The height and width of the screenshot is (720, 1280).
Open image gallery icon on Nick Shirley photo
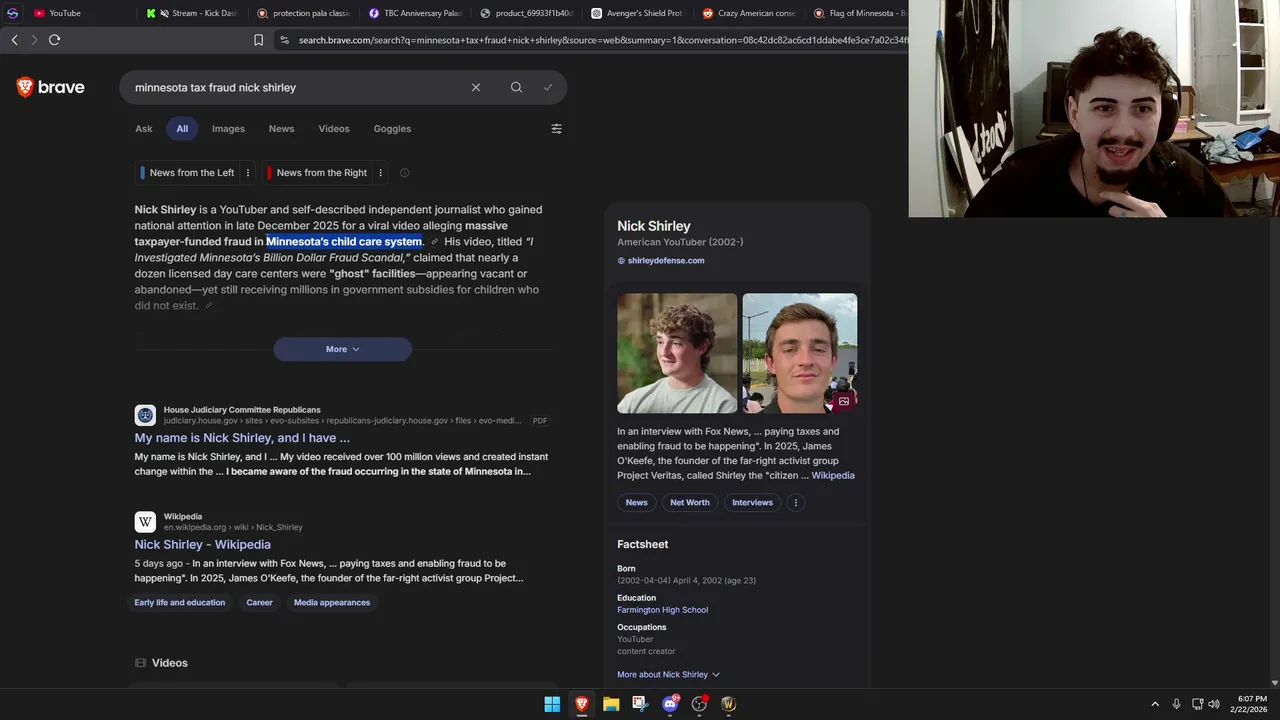(x=844, y=401)
